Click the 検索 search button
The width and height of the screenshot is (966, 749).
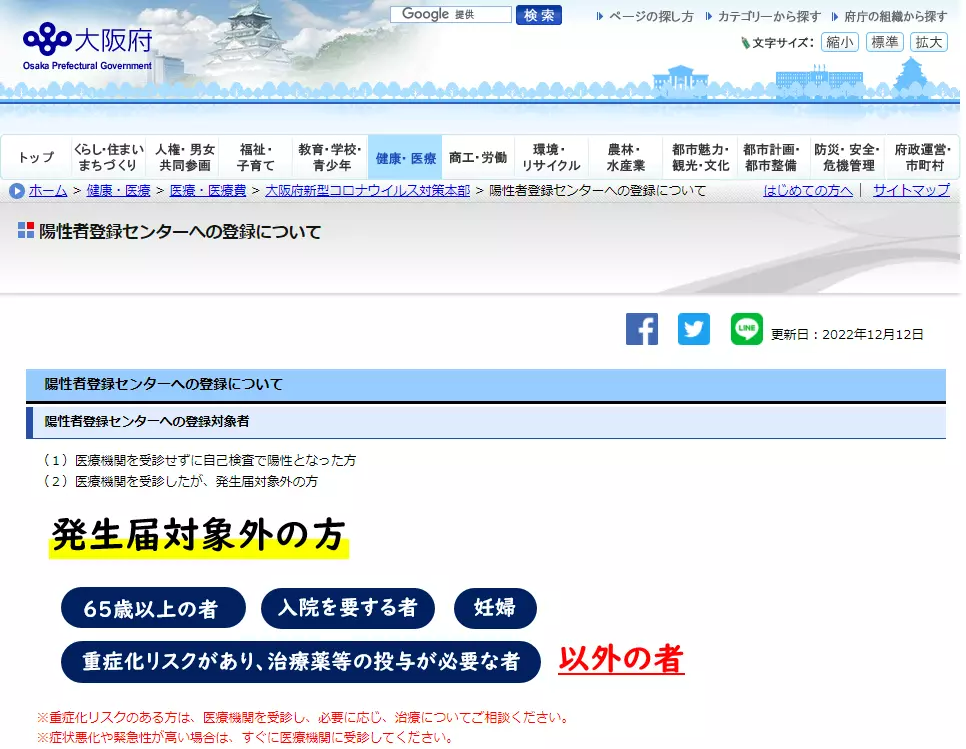538,15
